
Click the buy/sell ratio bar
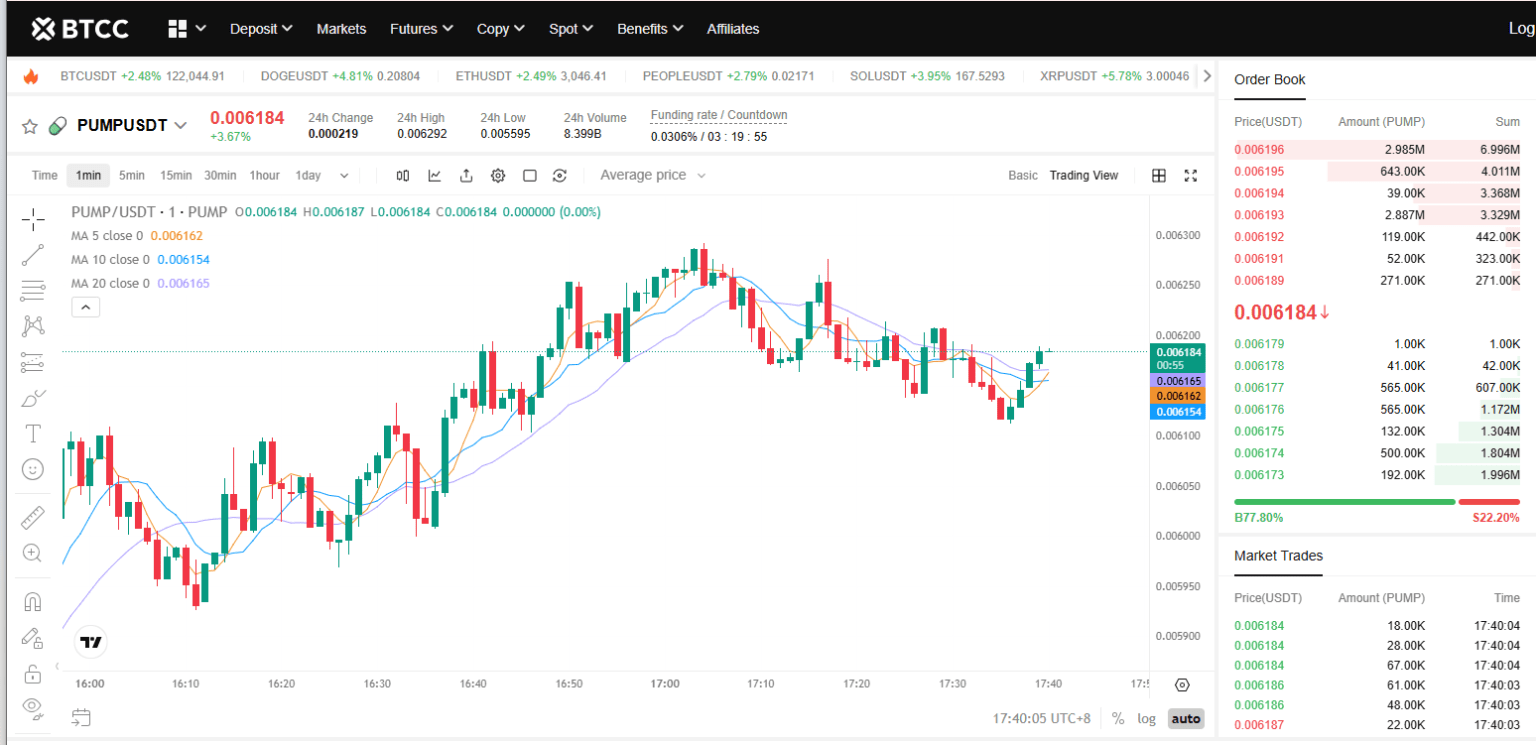coord(1376,501)
